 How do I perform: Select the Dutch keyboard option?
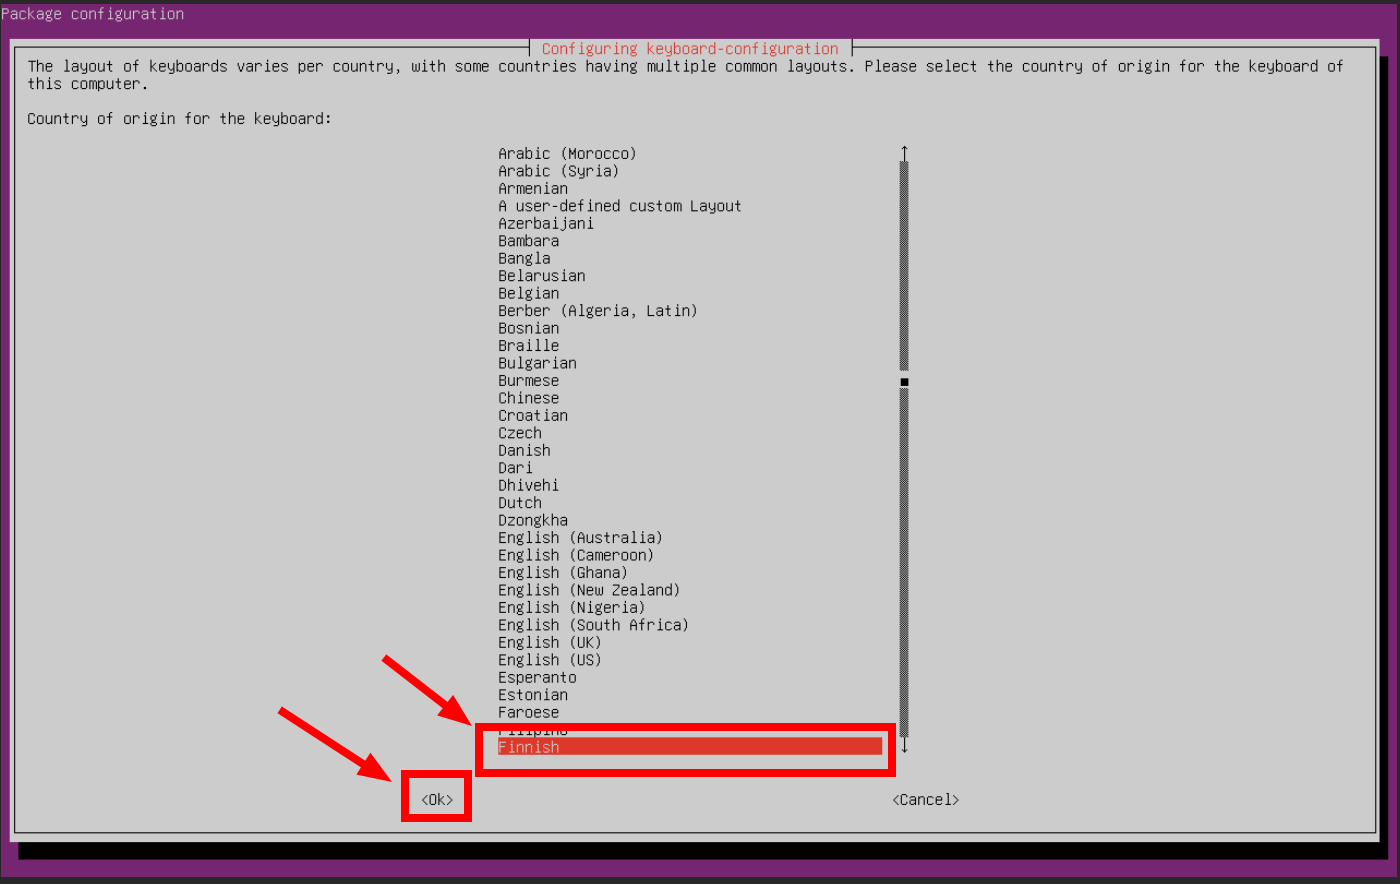(x=520, y=503)
